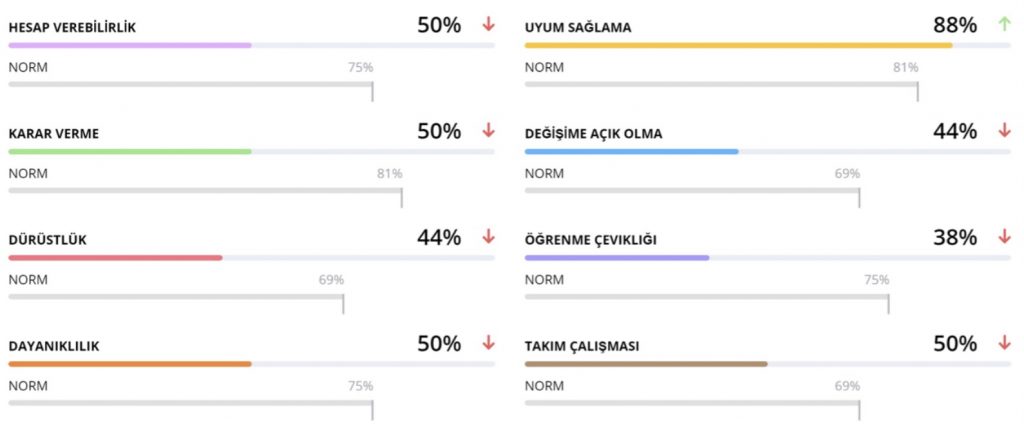The image size is (1024, 439).
Task: Select the DÜRÜSTLÜK competency title
Action: tap(48, 240)
